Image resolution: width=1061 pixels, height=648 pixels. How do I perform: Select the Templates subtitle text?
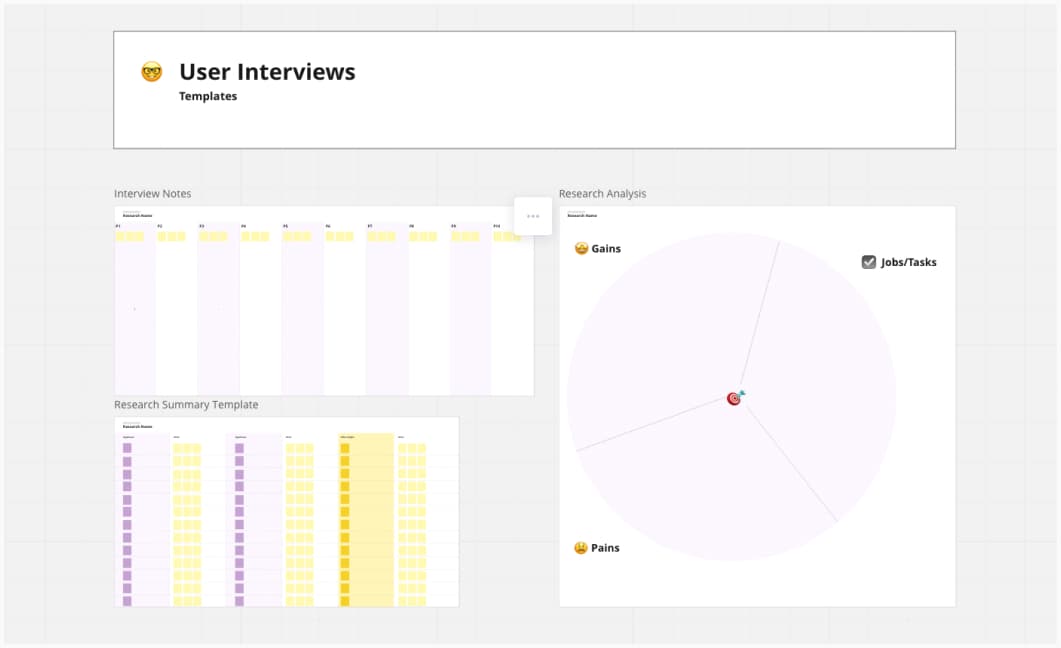(x=208, y=97)
